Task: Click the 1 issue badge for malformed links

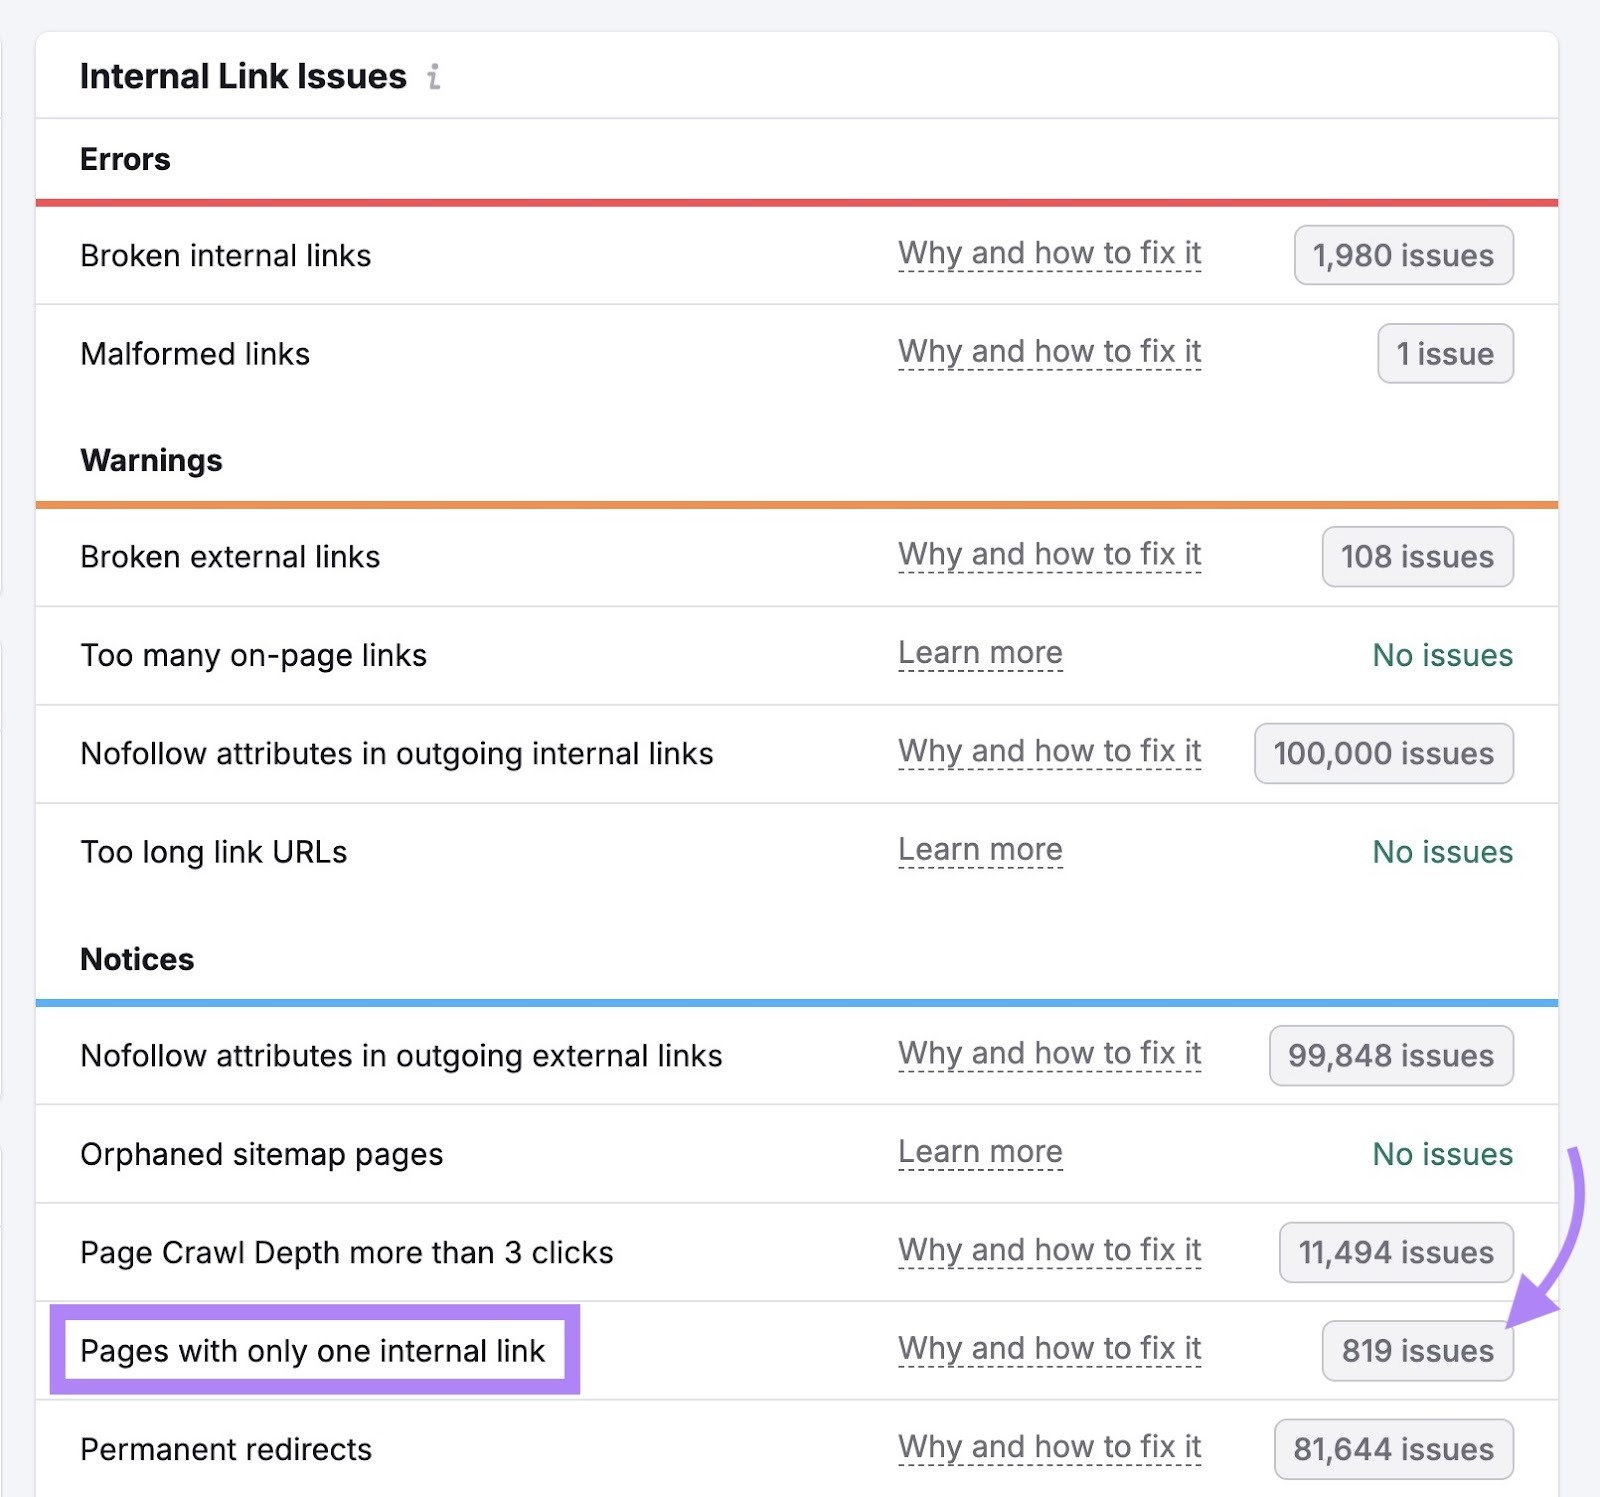Action: coord(1445,353)
